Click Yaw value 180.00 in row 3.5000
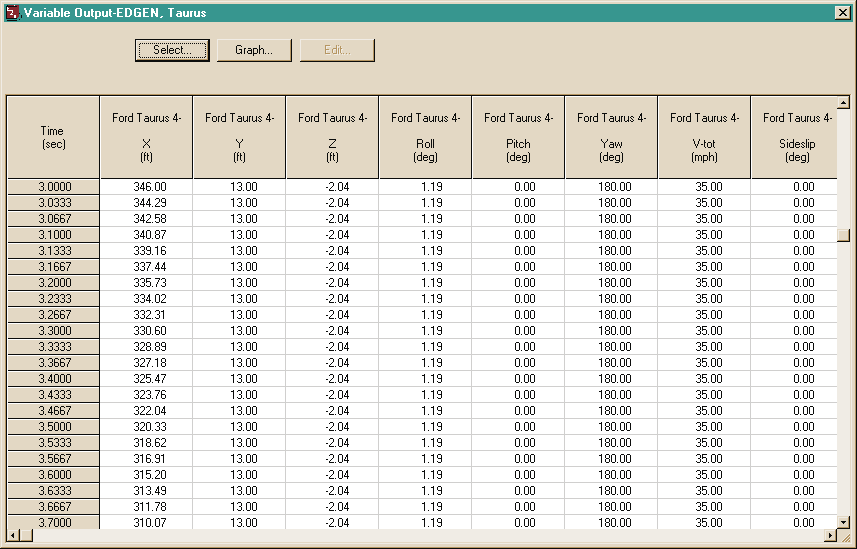This screenshot has height=549, width=857. [611, 427]
